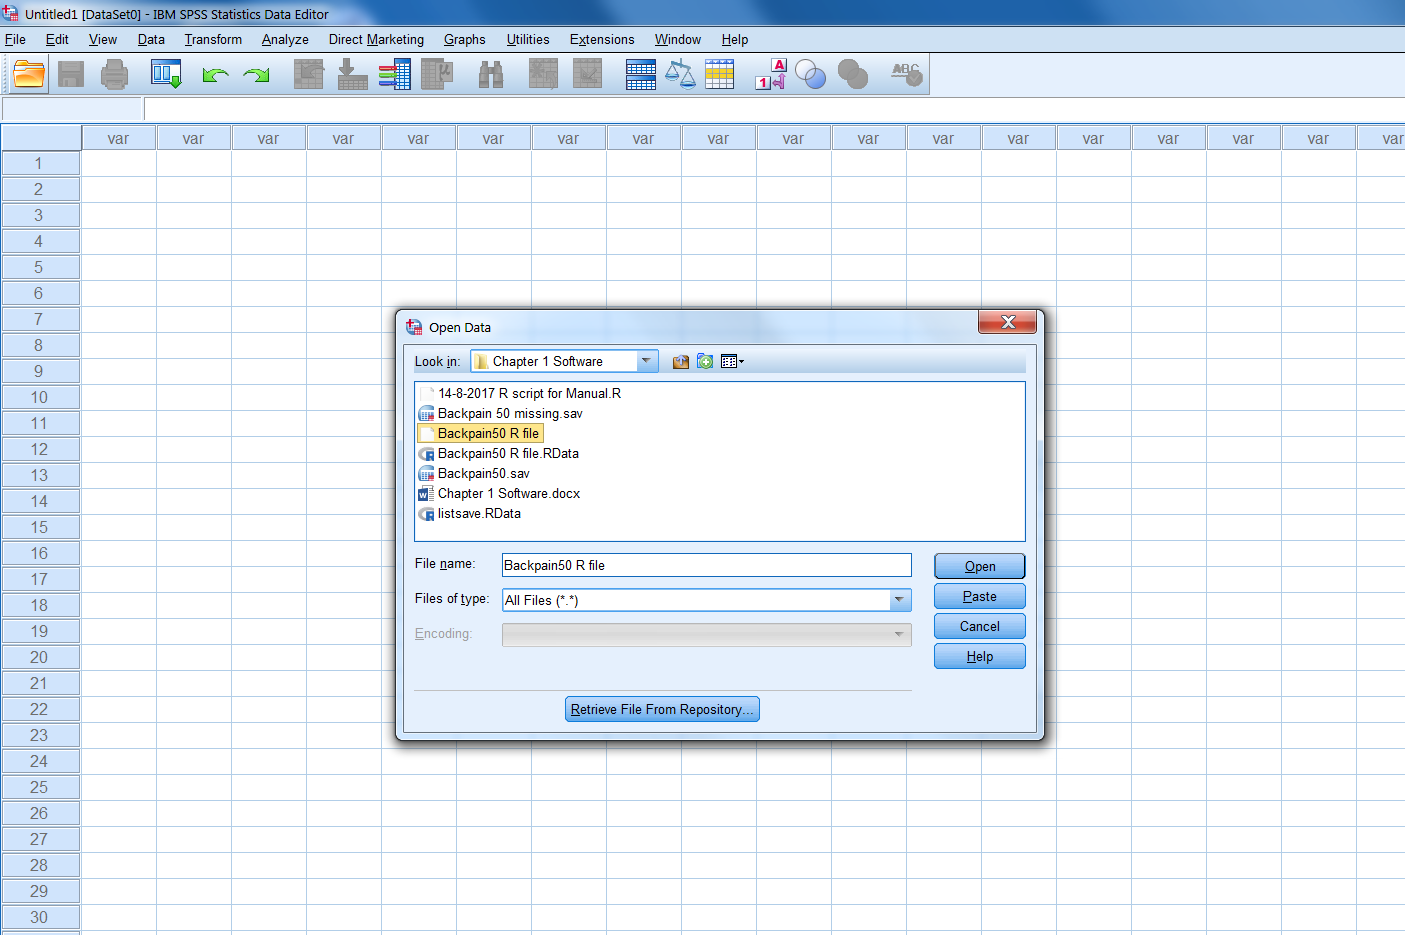Click the File name text field
1405x935 pixels.
pyautogui.click(x=706, y=566)
